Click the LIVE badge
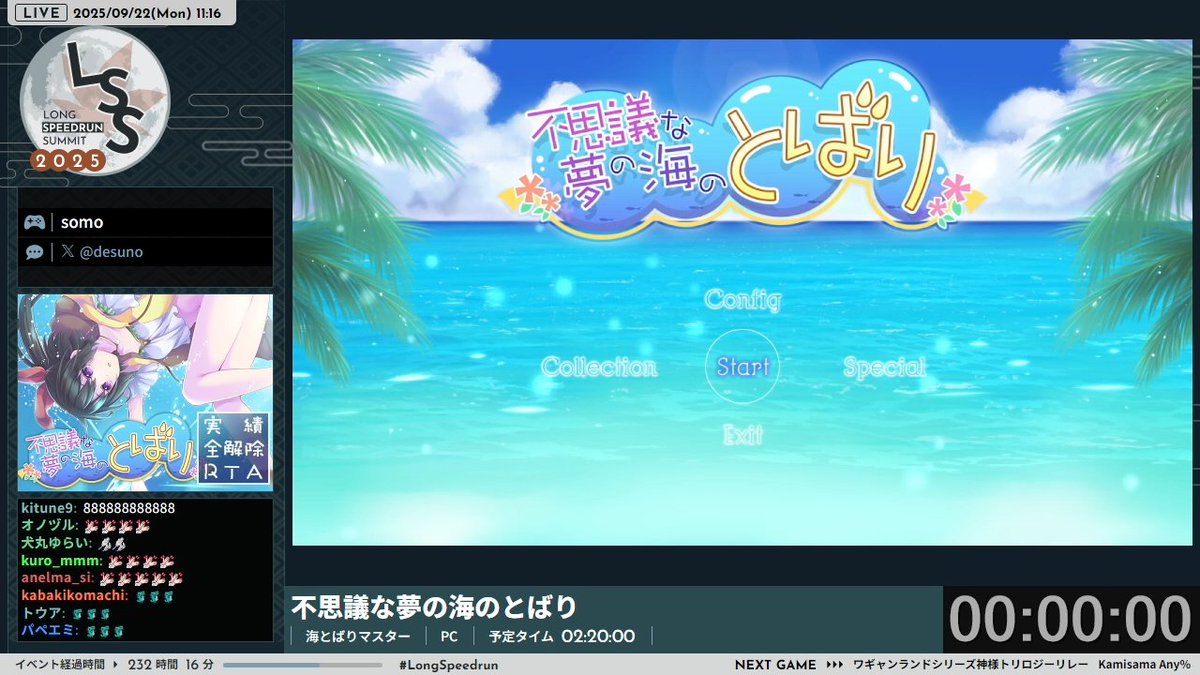The image size is (1200, 675). pos(42,13)
